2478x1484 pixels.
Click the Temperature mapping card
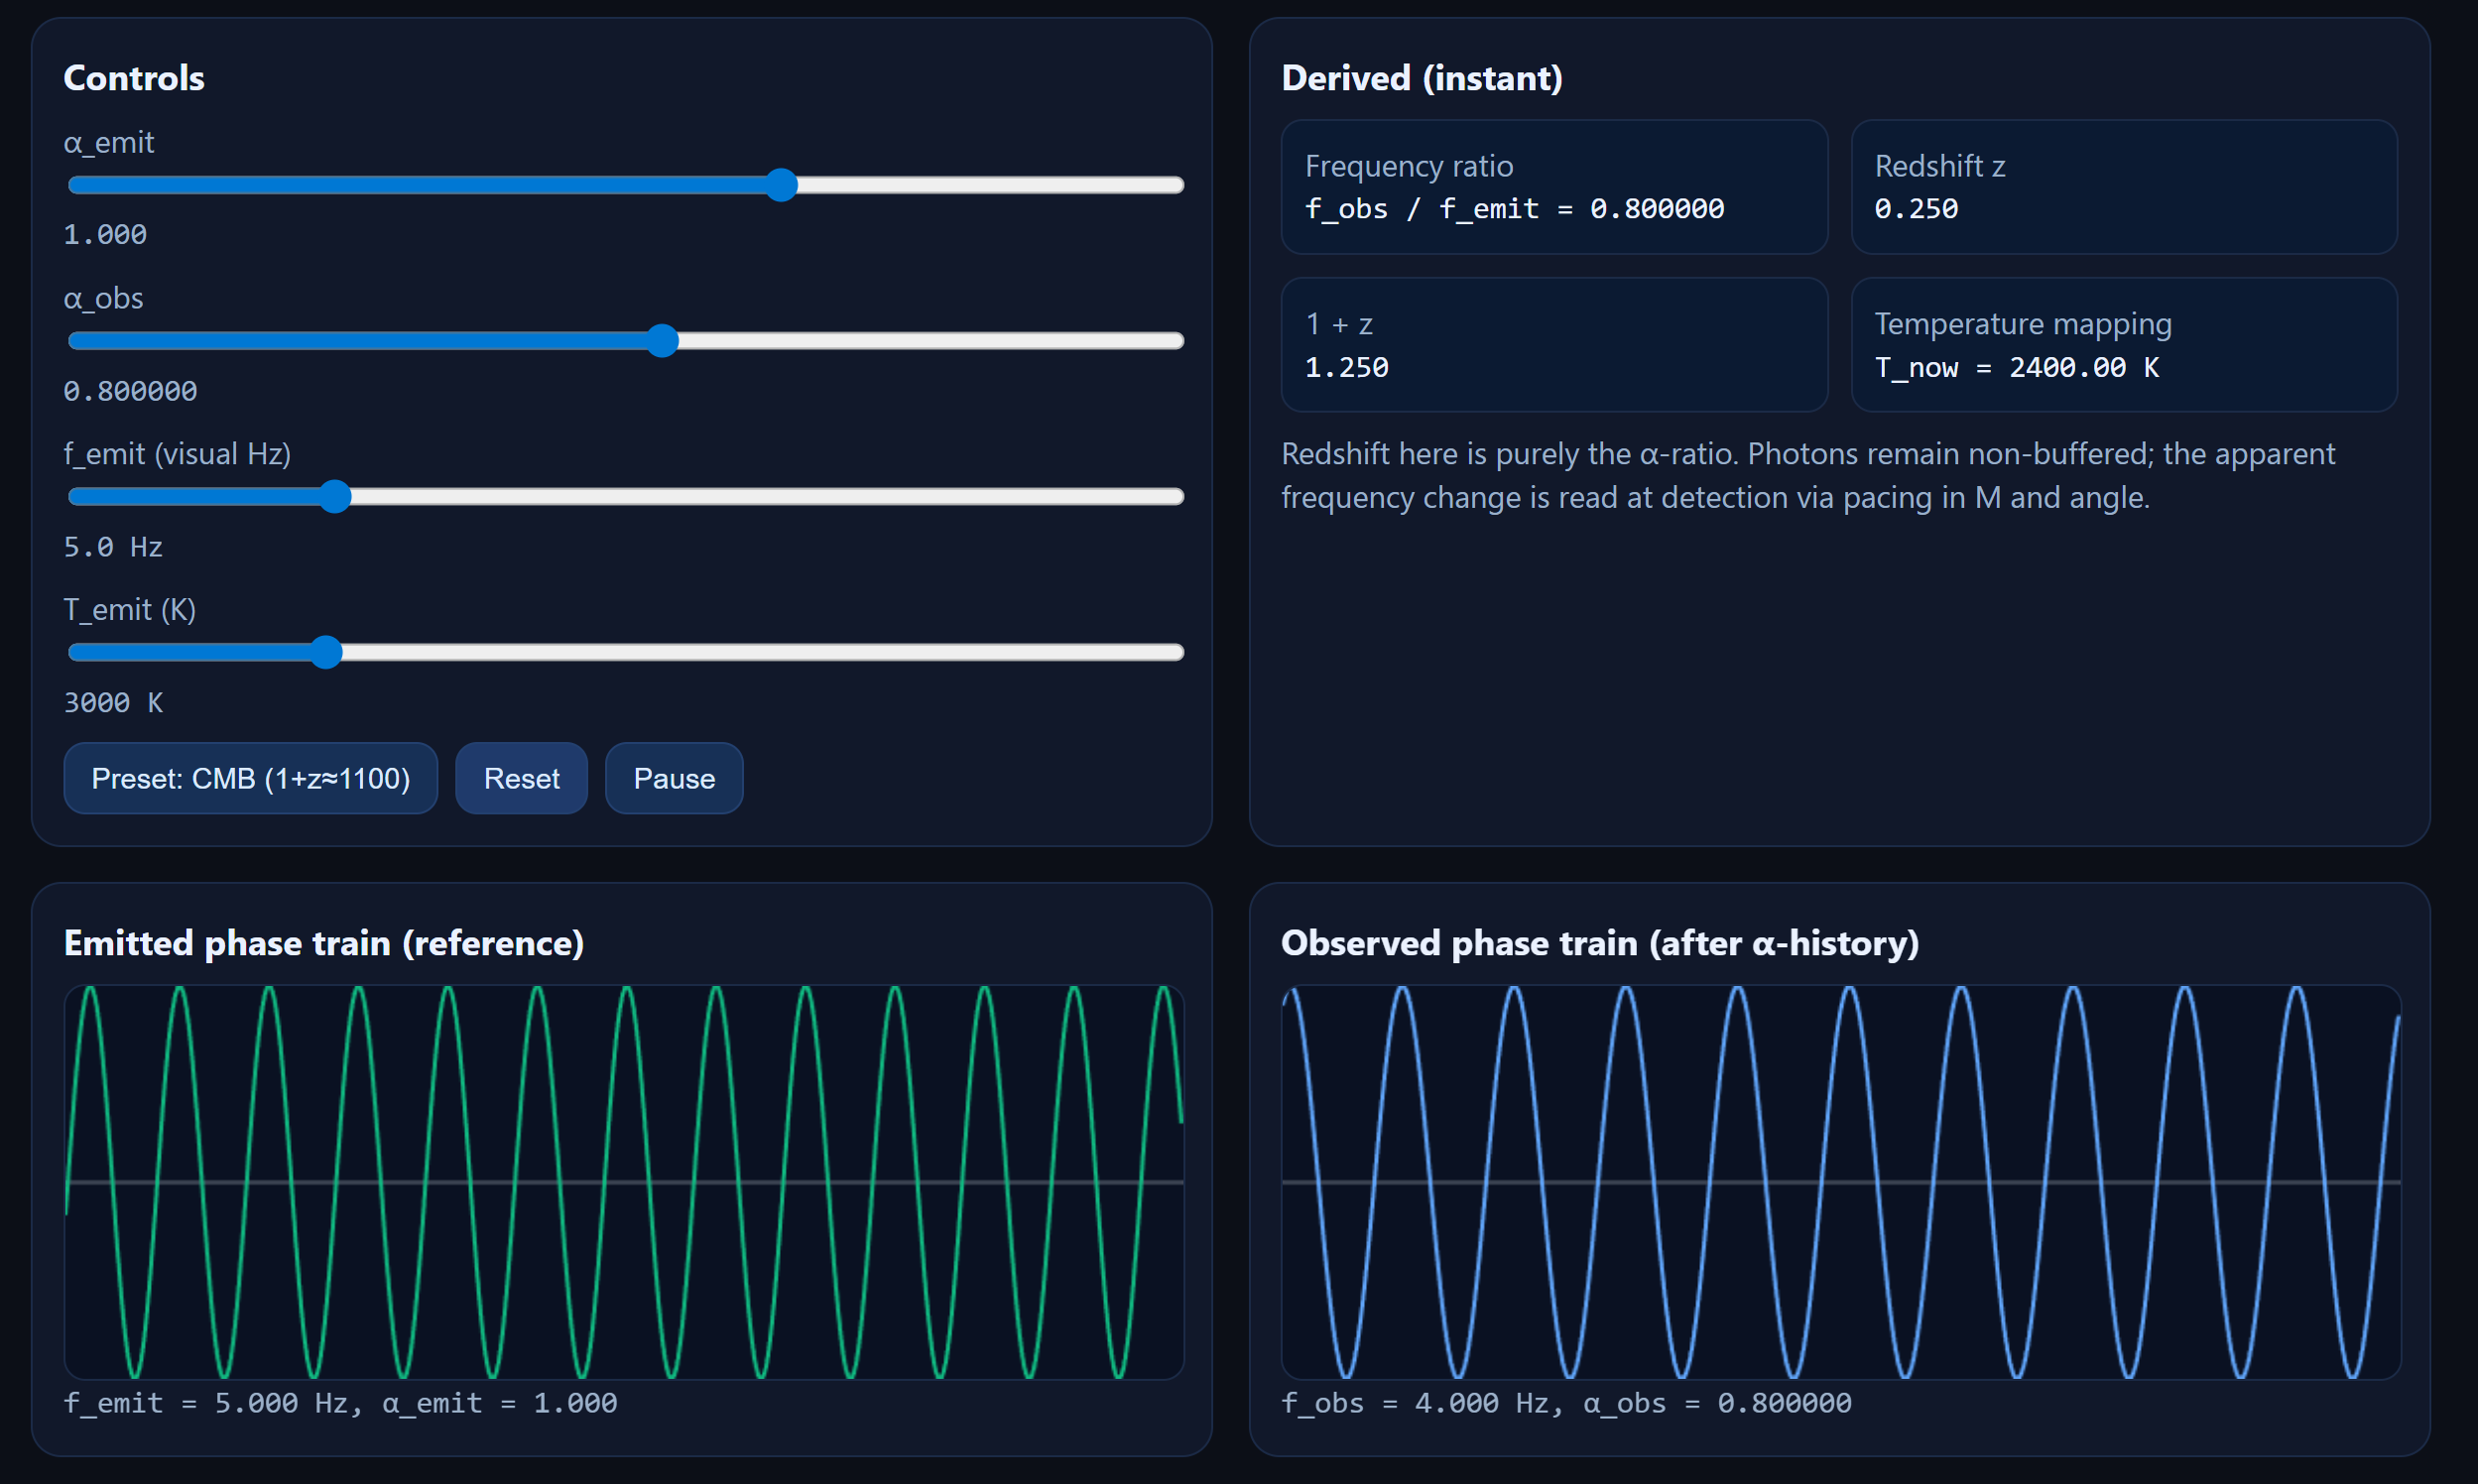click(2123, 345)
